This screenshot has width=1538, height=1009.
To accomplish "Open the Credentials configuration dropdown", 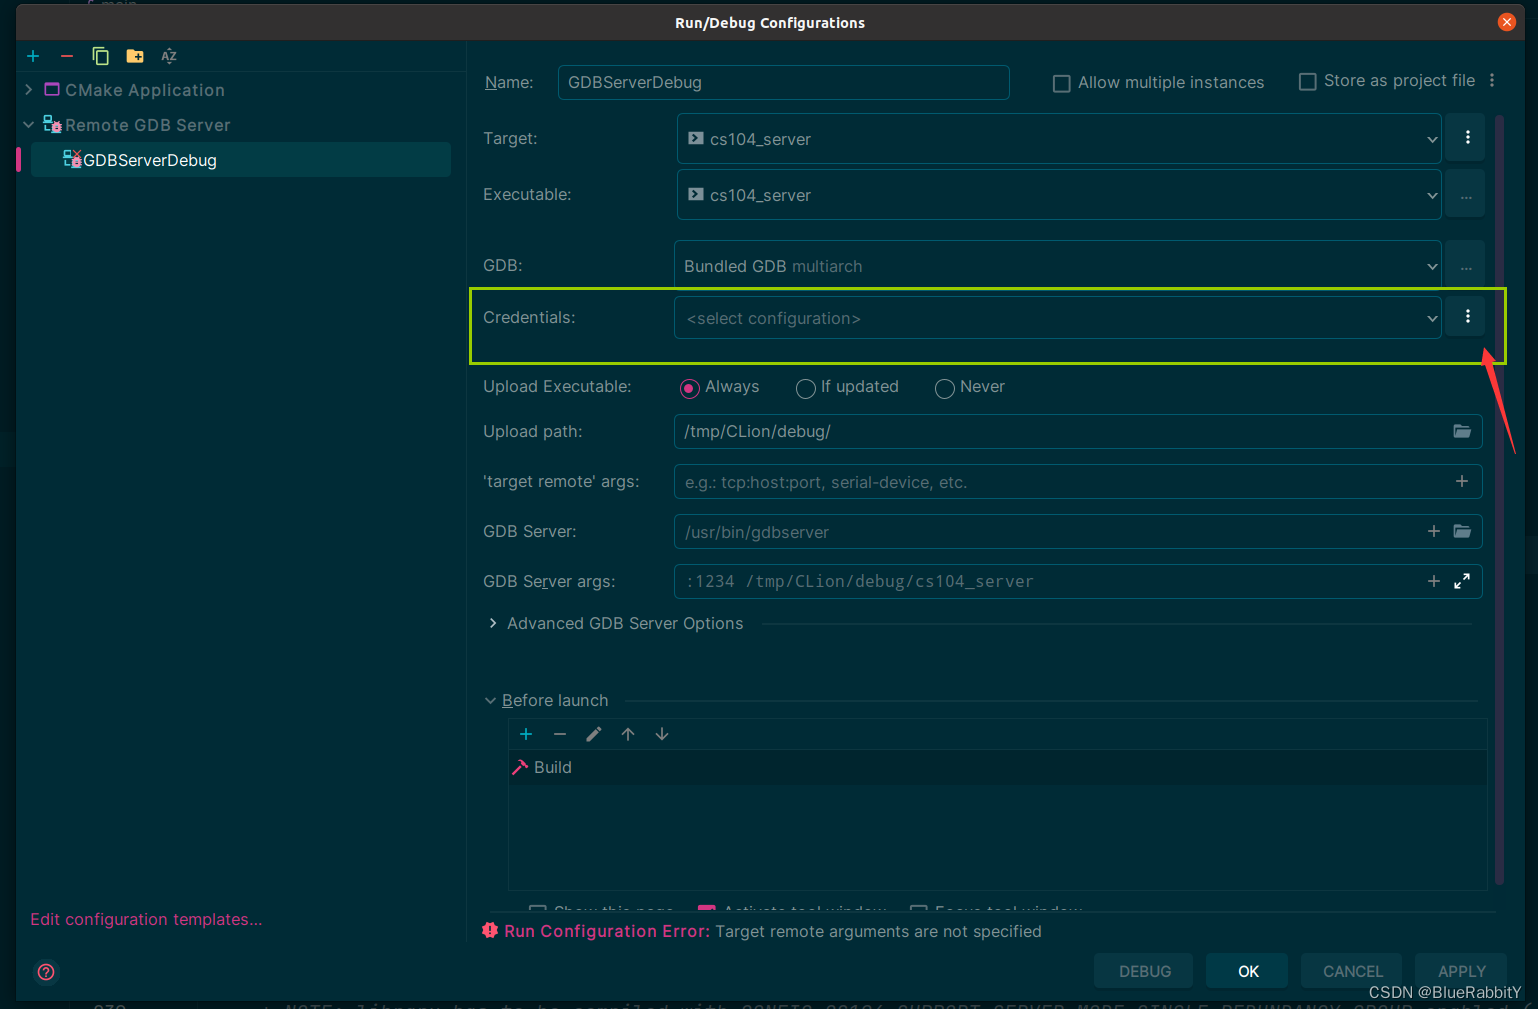I will [1431, 317].
